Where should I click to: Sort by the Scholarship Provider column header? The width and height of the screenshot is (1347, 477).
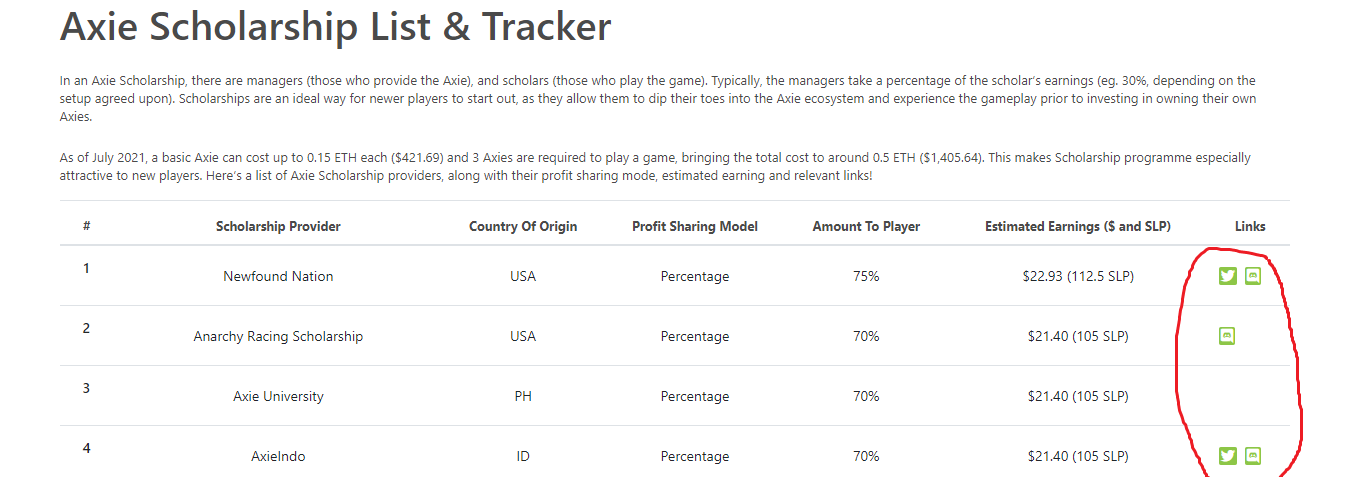pos(278,226)
